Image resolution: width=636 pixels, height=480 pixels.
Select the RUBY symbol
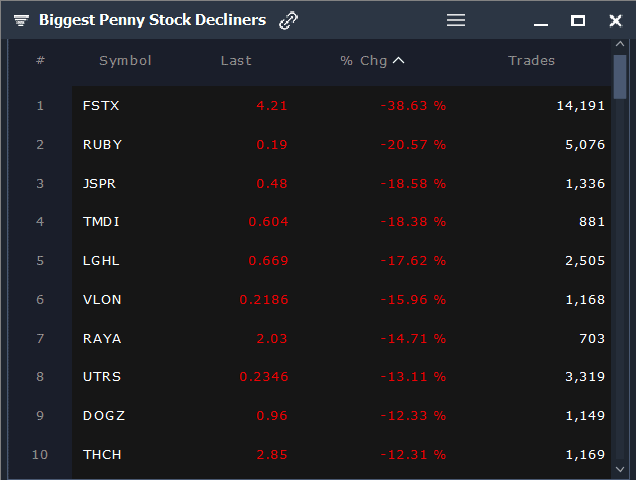tap(102, 144)
